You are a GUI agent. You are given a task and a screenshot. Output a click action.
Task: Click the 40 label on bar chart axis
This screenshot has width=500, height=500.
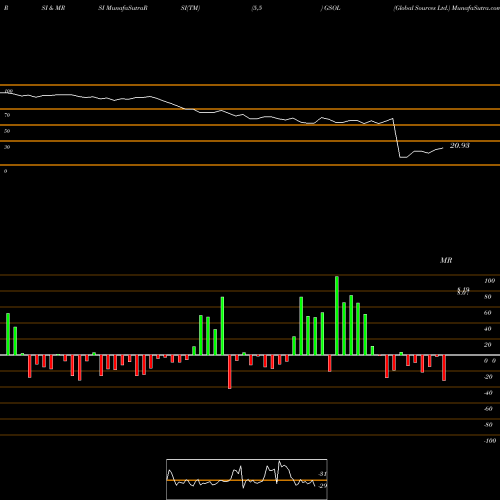point(487,329)
